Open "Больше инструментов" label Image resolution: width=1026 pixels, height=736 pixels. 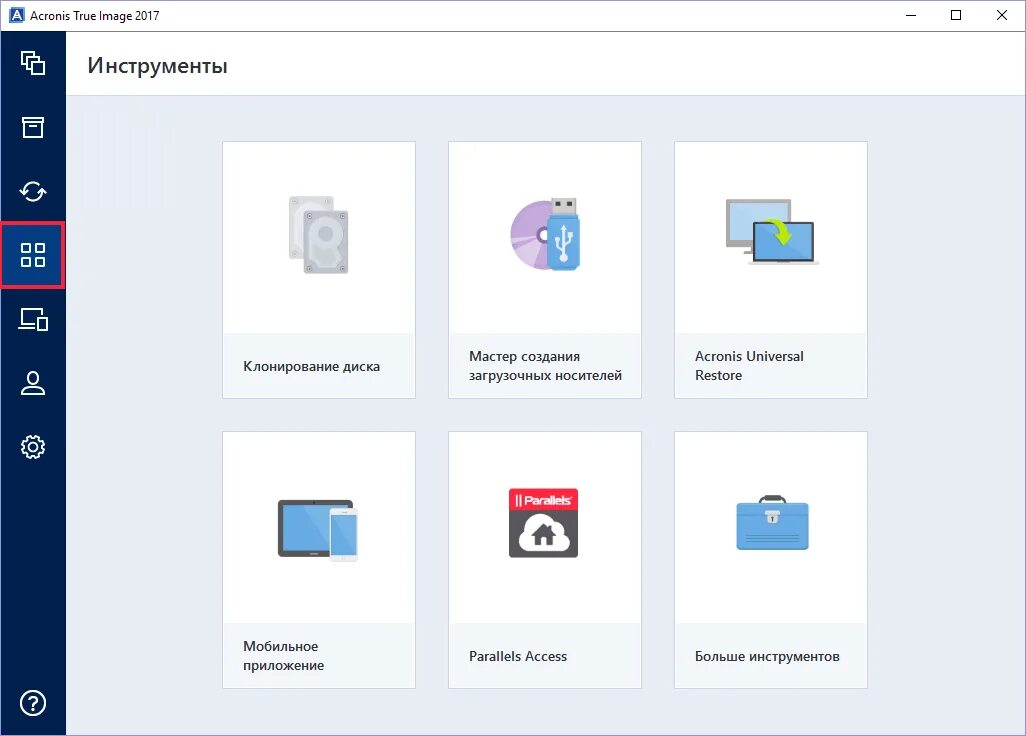(x=767, y=656)
